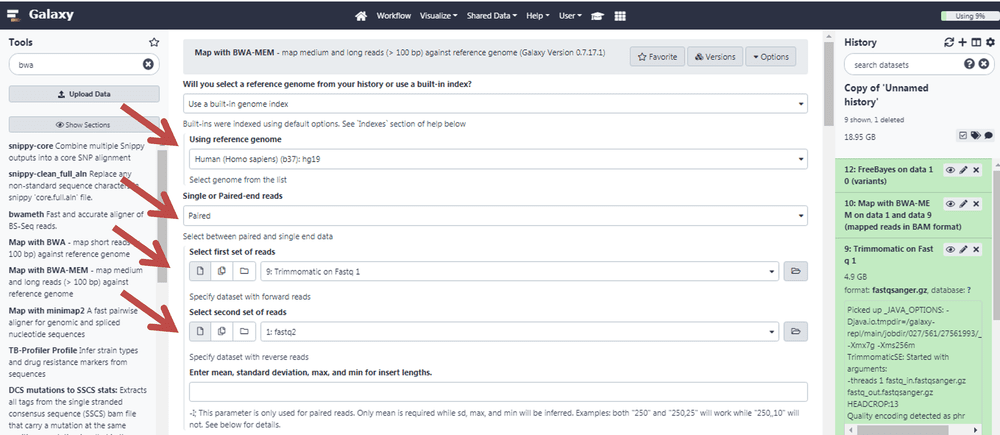Open the history columns view icon

pos(976,42)
